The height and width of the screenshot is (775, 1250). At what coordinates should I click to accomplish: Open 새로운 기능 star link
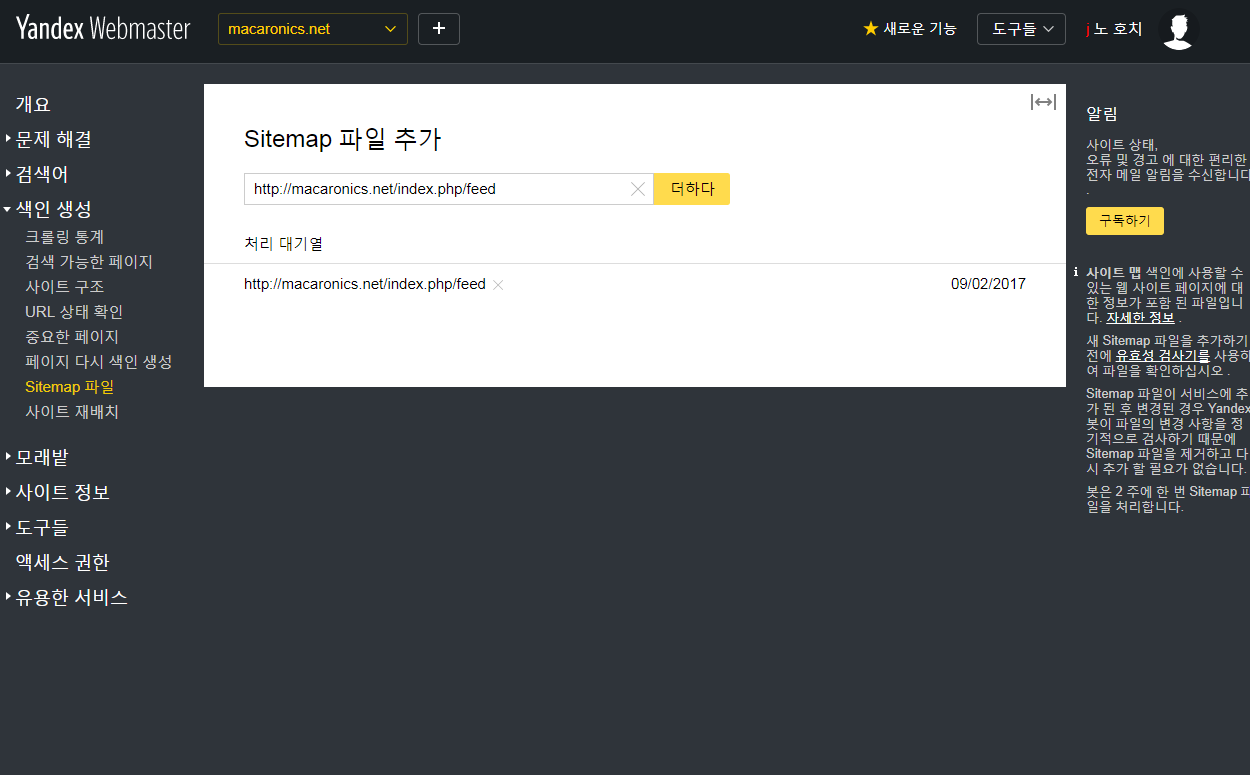click(x=910, y=29)
